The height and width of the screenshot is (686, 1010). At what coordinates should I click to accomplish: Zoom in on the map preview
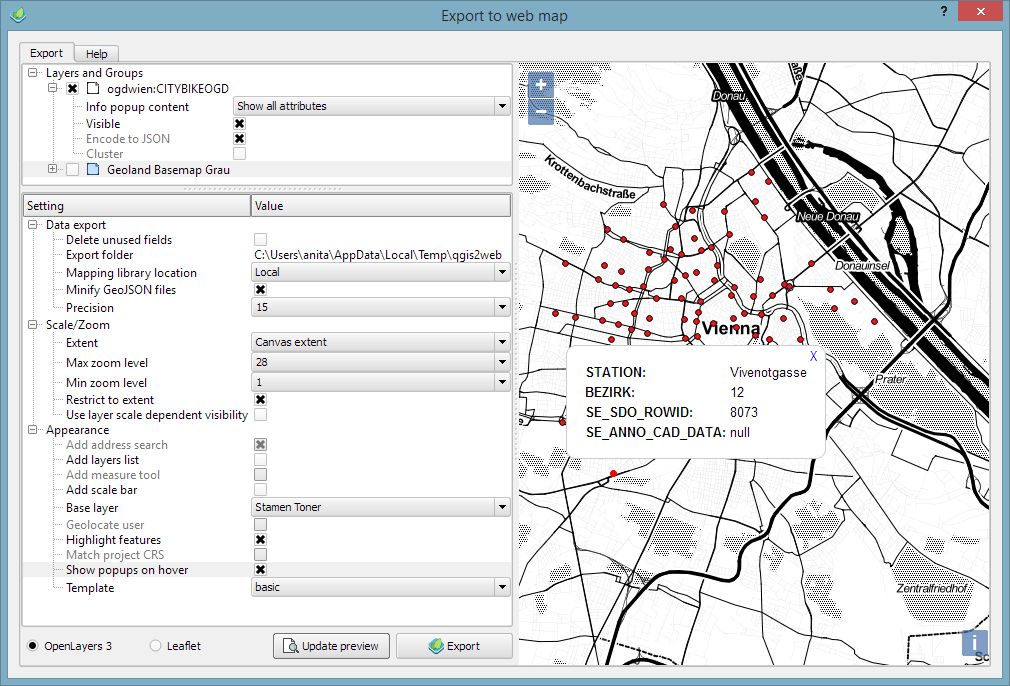541,84
